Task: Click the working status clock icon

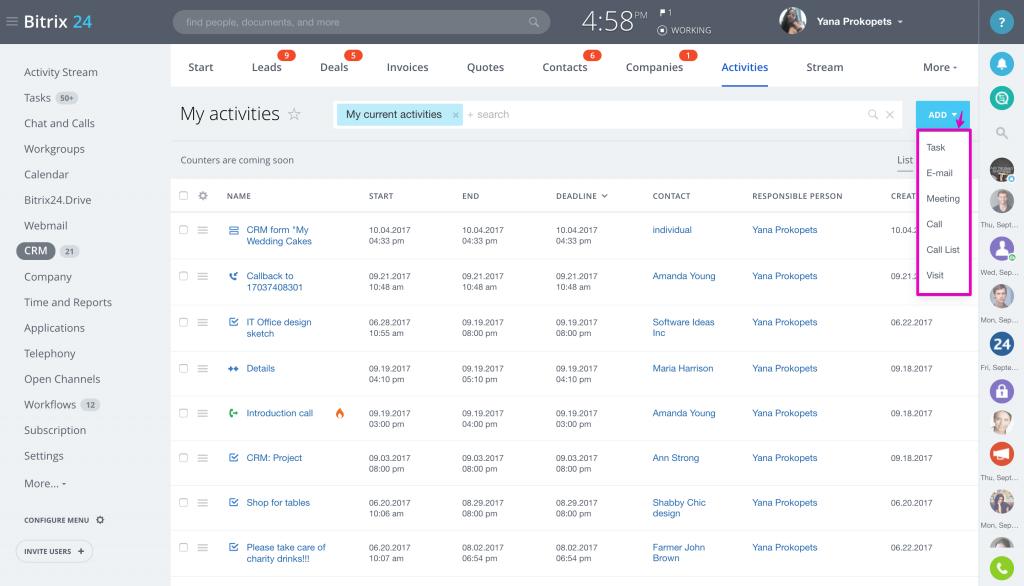Action: (x=662, y=30)
